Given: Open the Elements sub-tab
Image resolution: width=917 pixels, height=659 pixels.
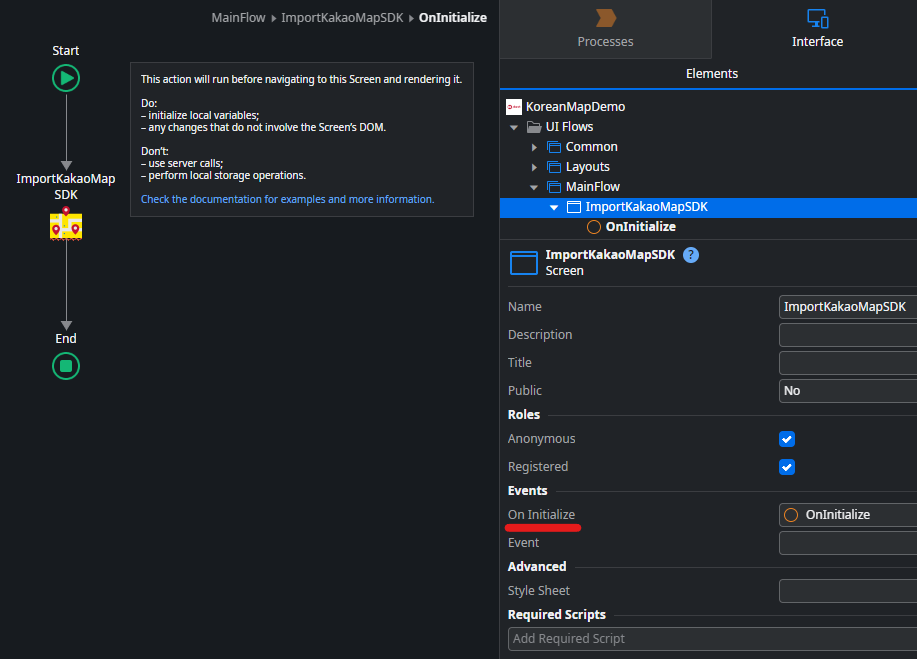Looking at the screenshot, I should pos(712,74).
